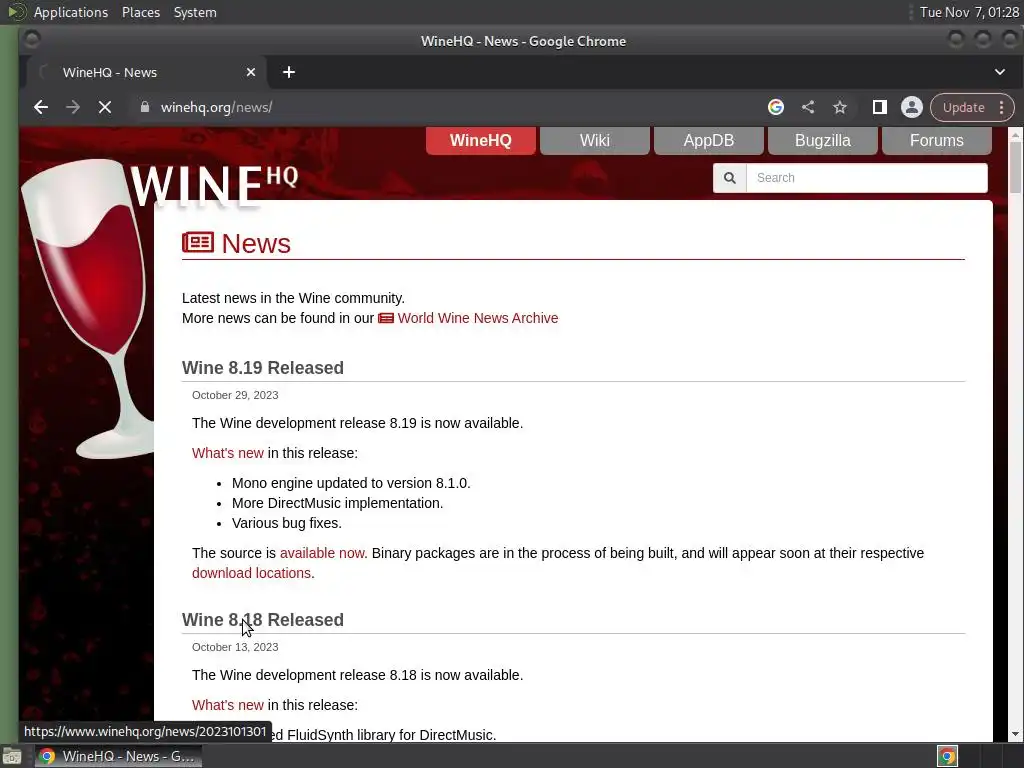Viewport: 1024px width, 768px height.
Task: Click the scrollbar down arrow
Action: (x=1015, y=734)
